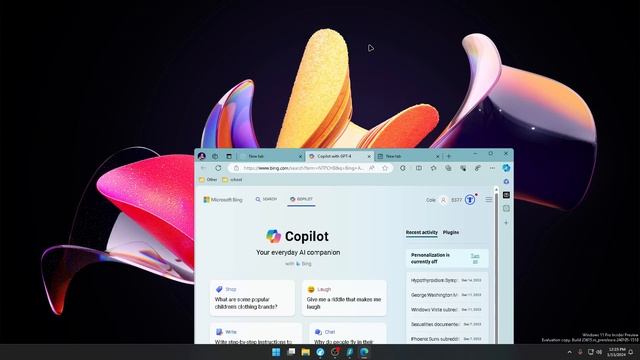The image size is (640, 360).
Task: Open Browser essentials icon in toolbar
Action: [463, 168]
